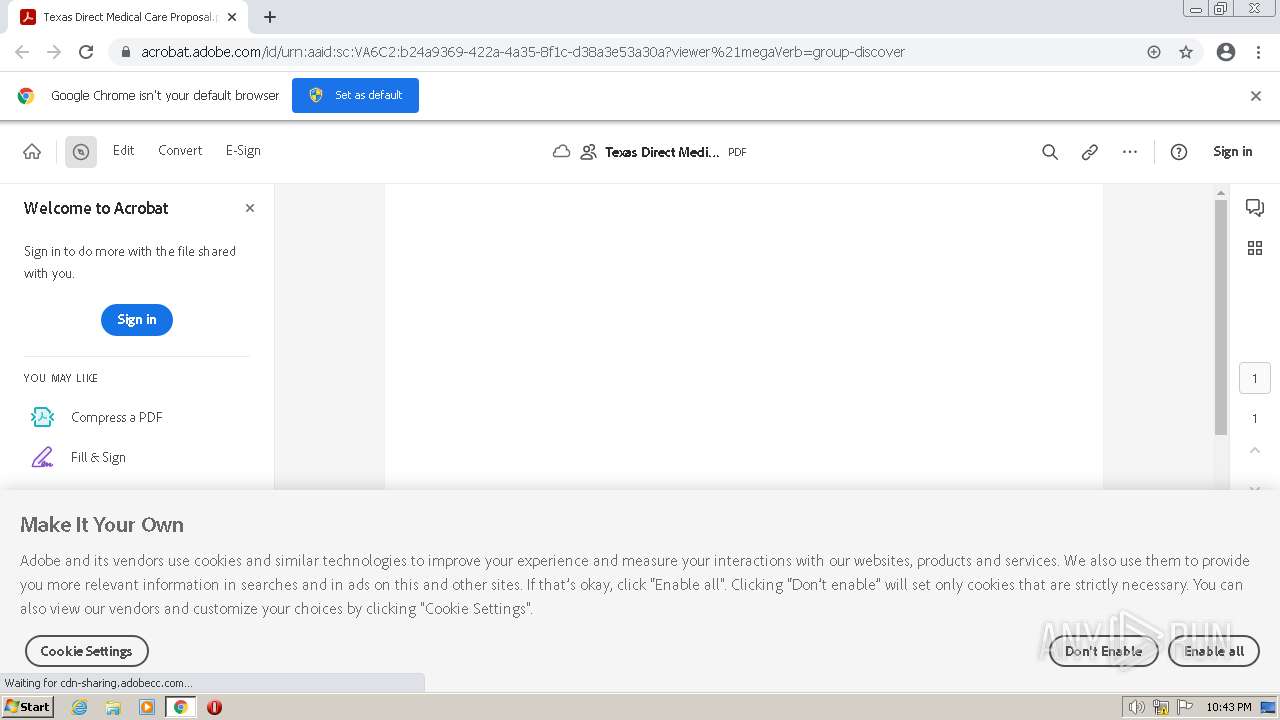This screenshot has height=720, width=1280.
Task: Open the comments panel icon
Action: [1255, 208]
